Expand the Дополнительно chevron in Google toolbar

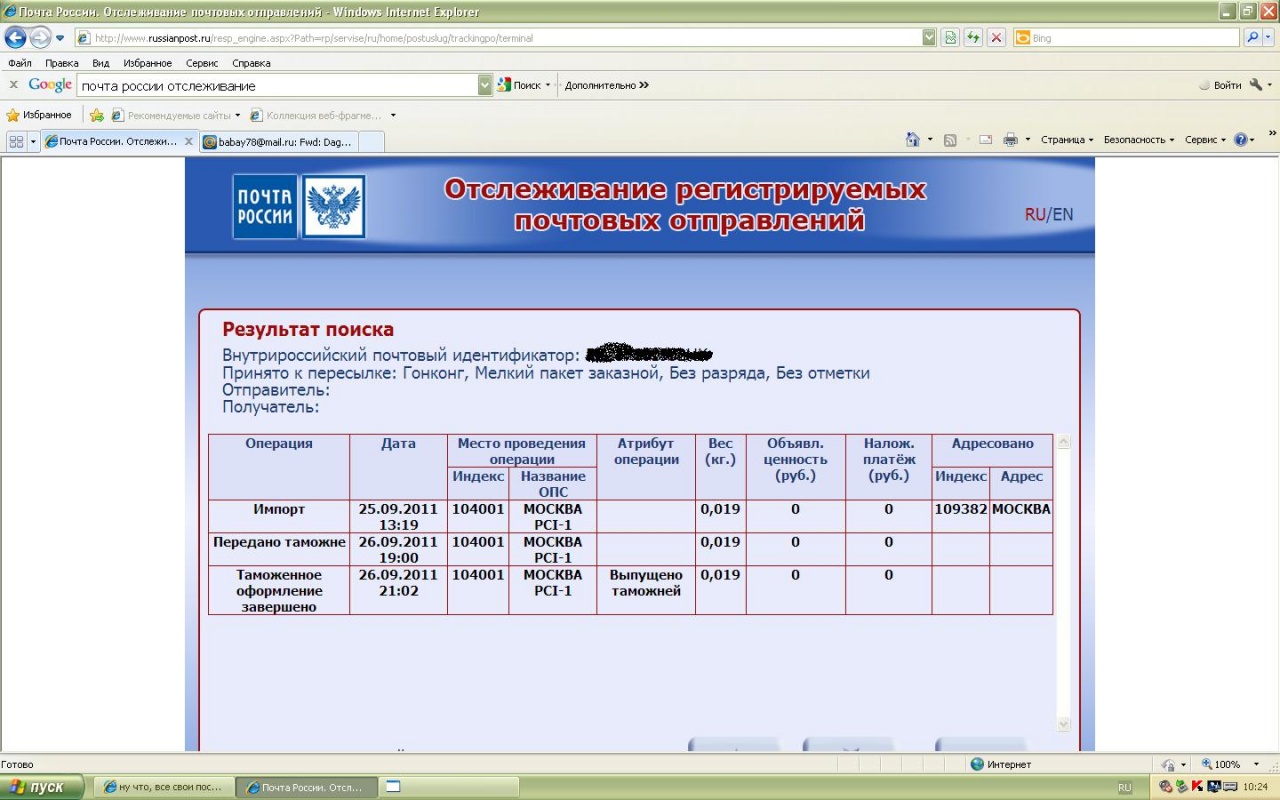click(644, 85)
